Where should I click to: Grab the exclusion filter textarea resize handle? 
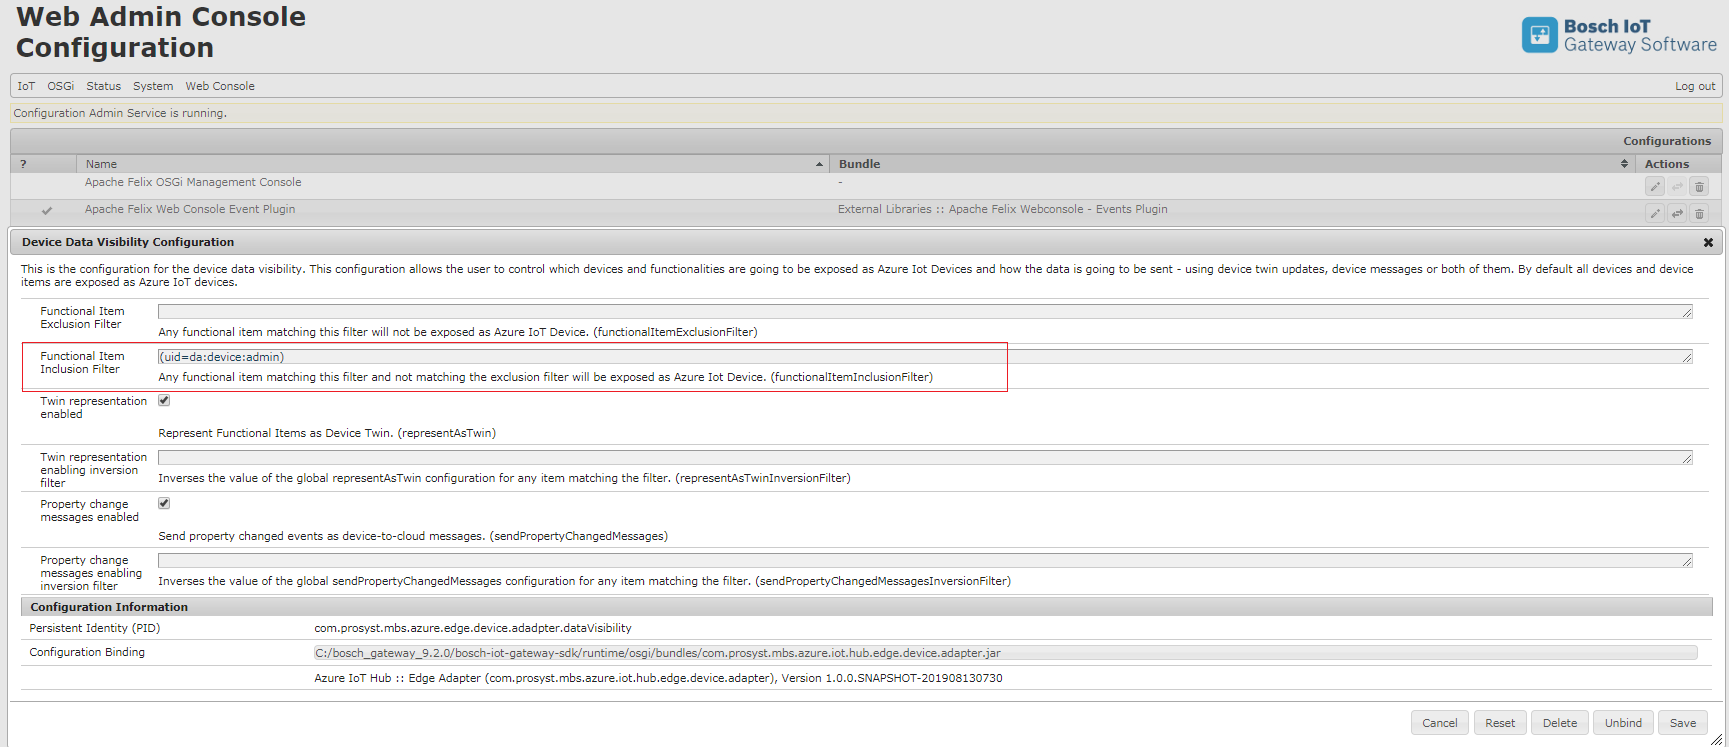1687,313
